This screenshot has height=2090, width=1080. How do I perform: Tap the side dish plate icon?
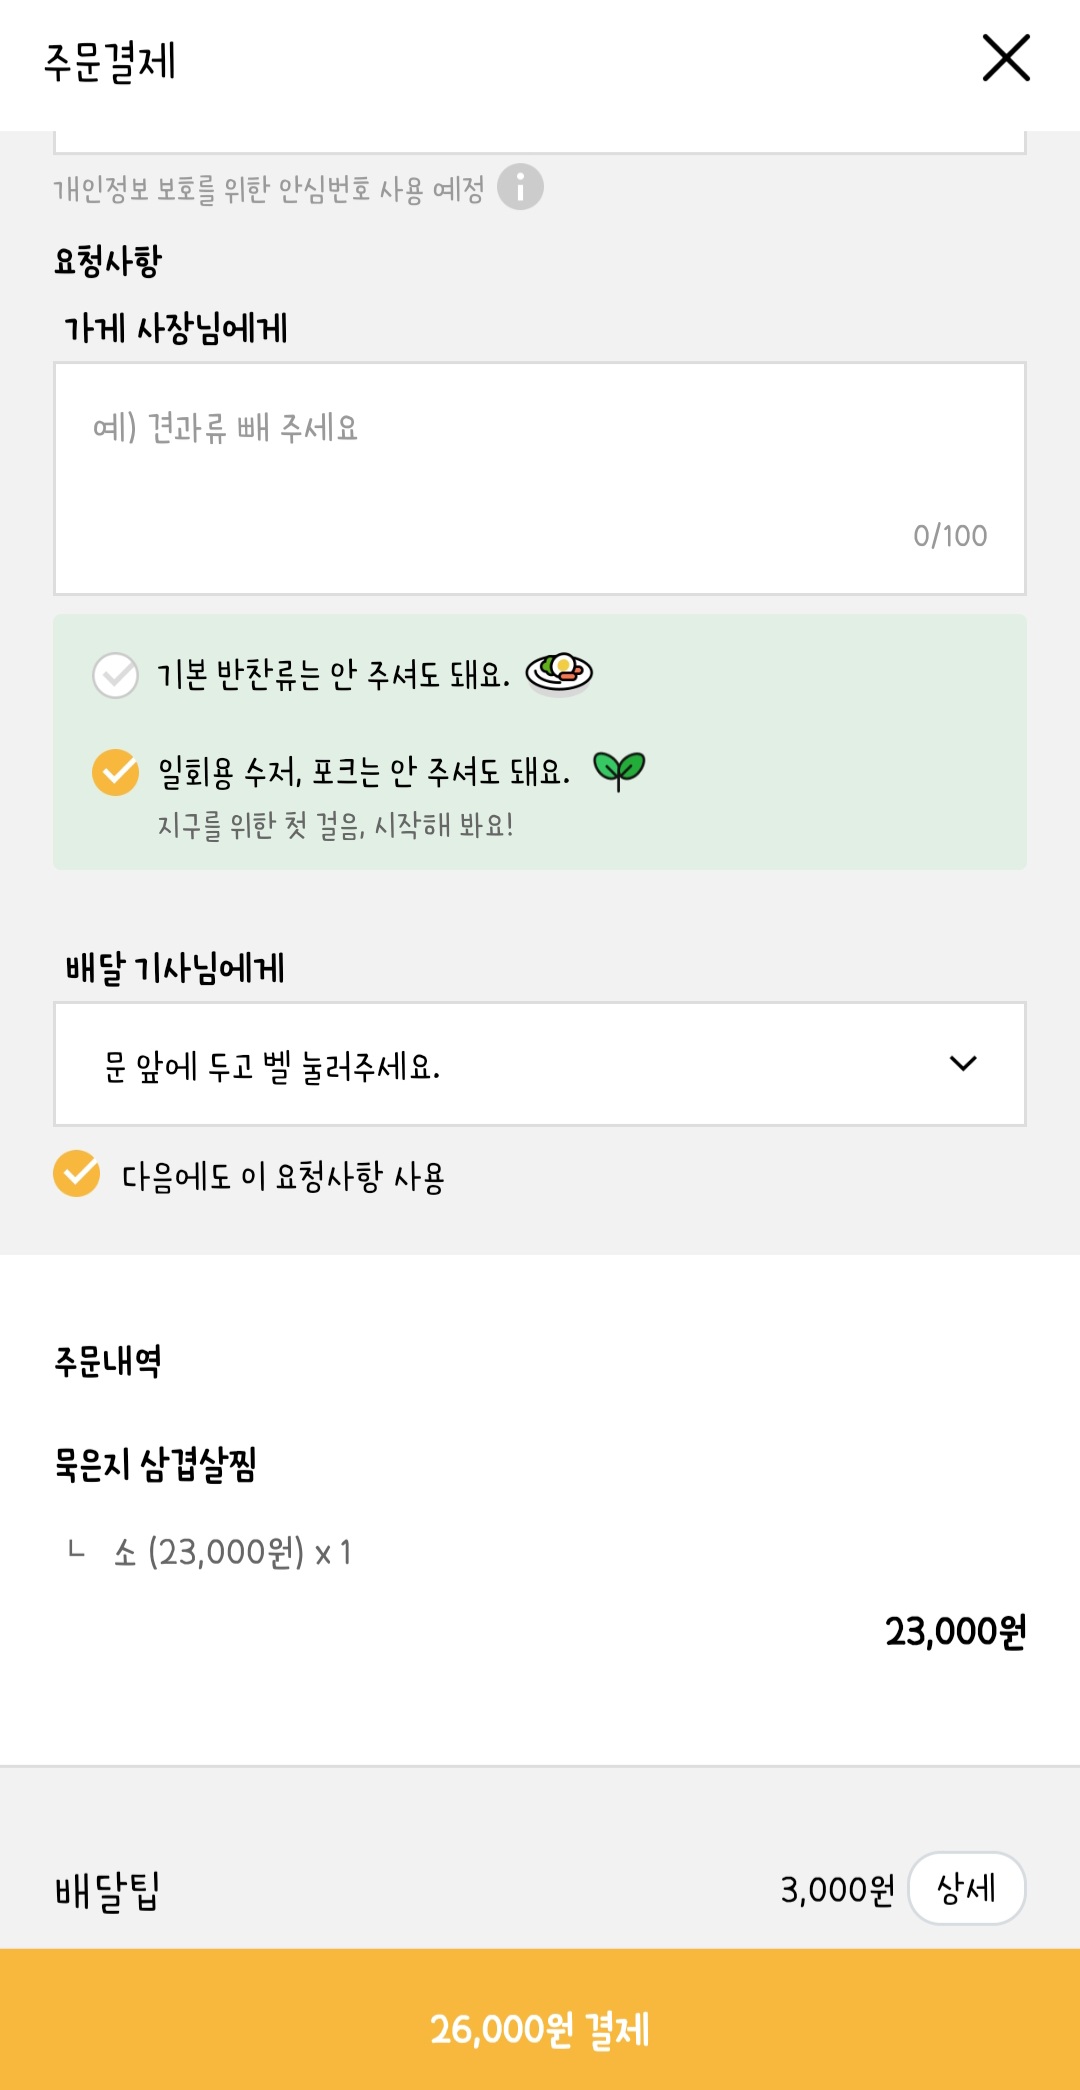click(559, 672)
